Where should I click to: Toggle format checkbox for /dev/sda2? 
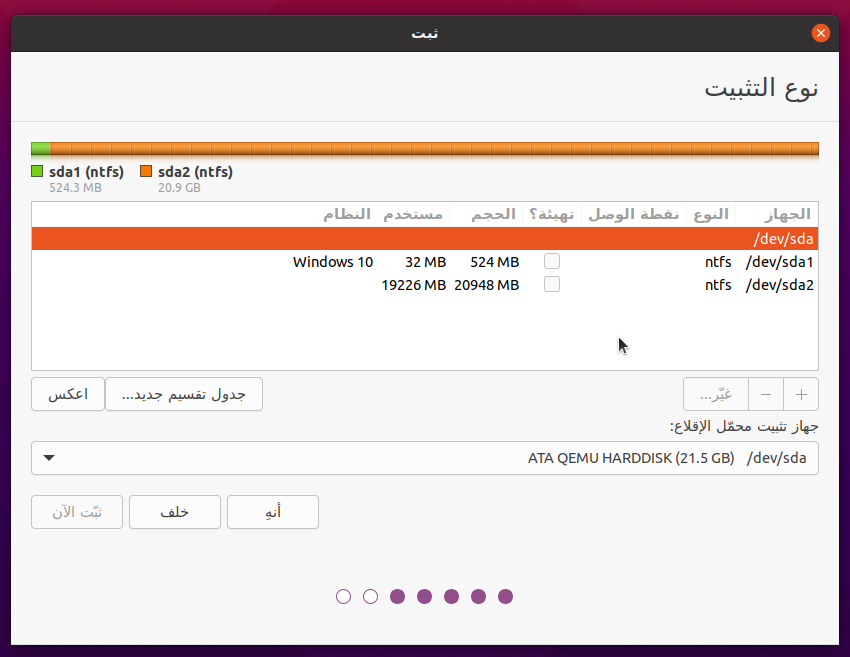pyautogui.click(x=552, y=284)
